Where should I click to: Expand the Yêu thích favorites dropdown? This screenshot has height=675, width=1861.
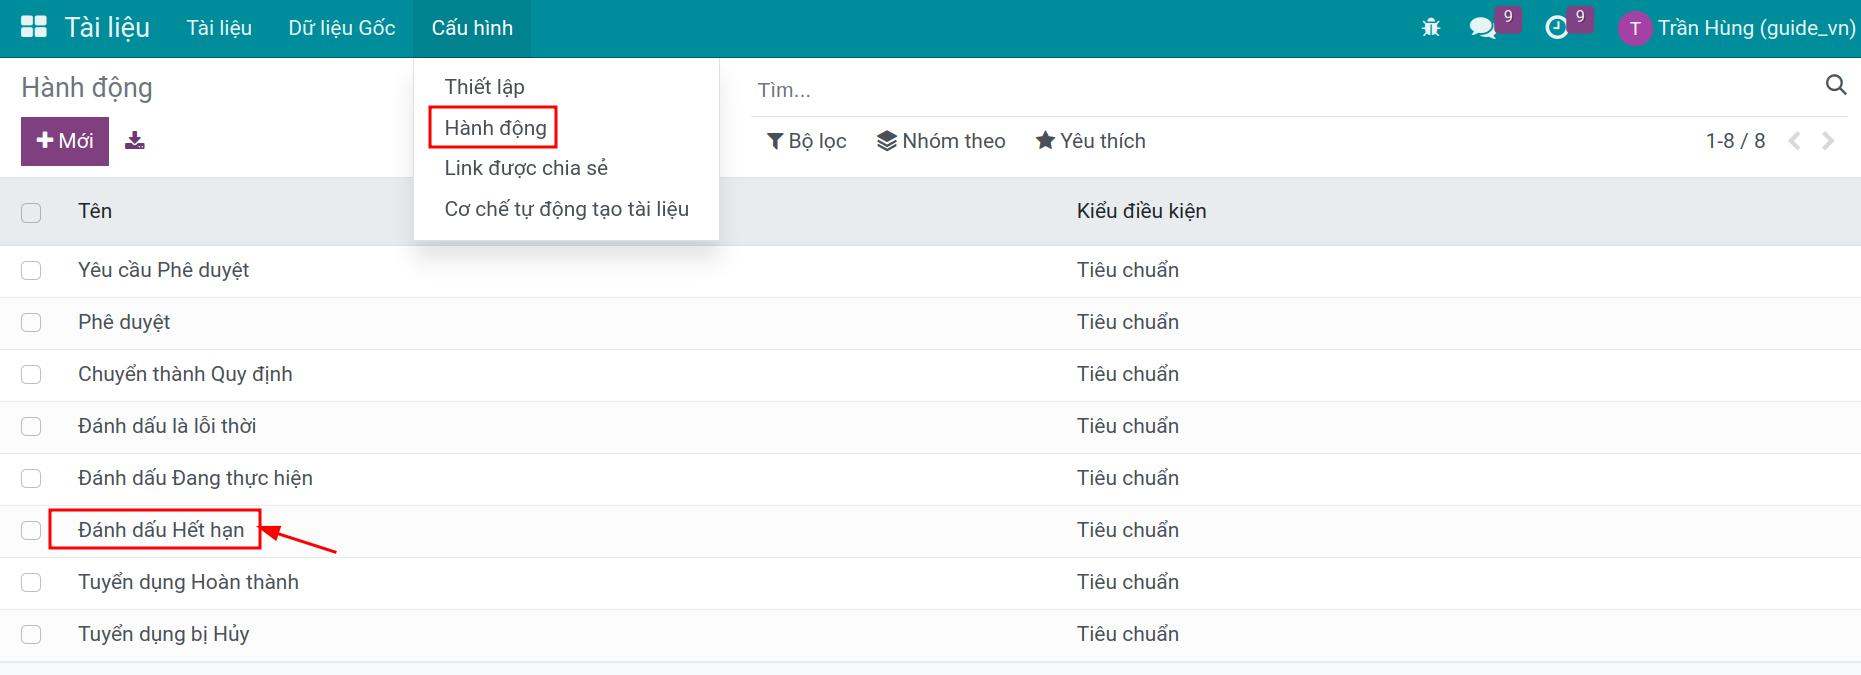1091,141
